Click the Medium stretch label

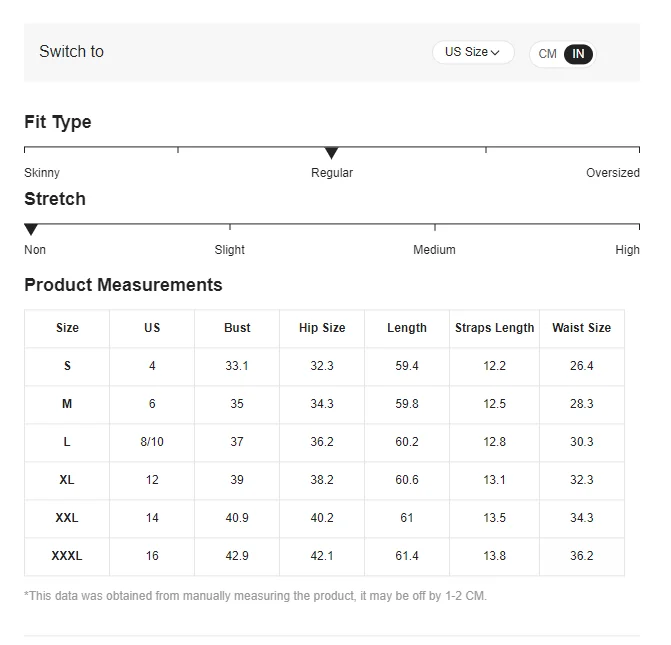coord(434,250)
